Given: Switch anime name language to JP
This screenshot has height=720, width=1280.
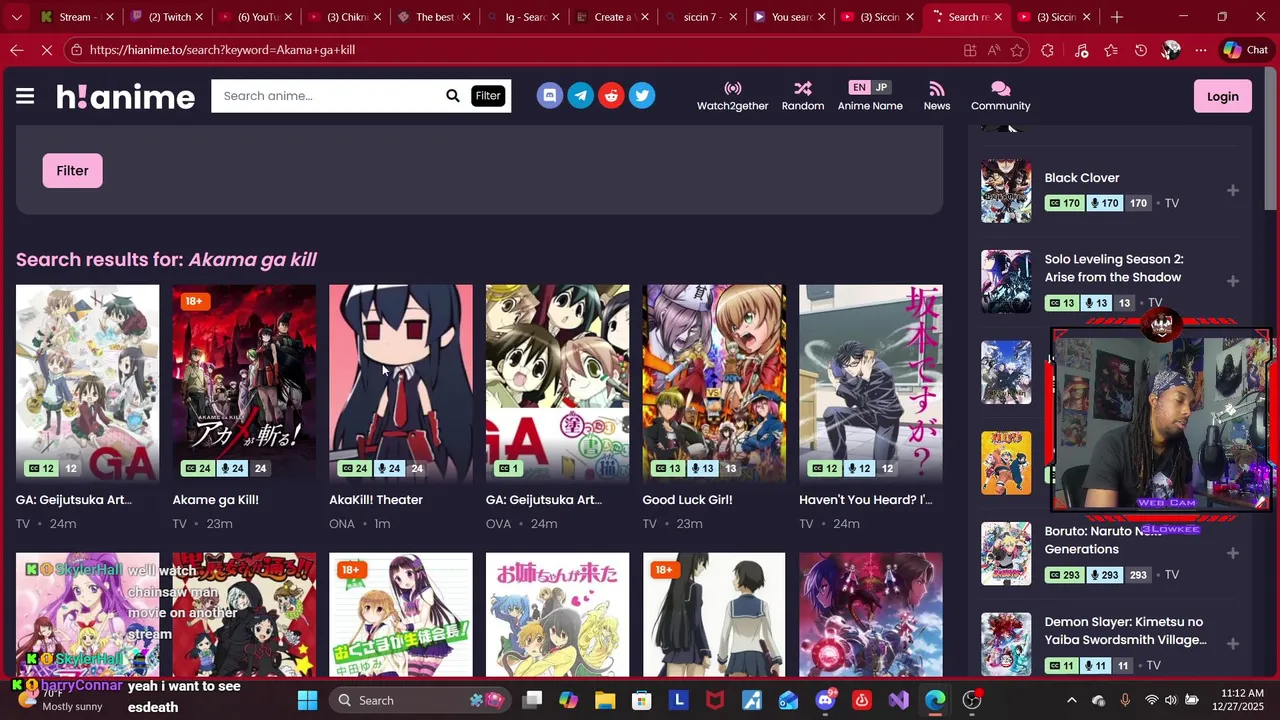Looking at the screenshot, I should click(x=881, y=87).
